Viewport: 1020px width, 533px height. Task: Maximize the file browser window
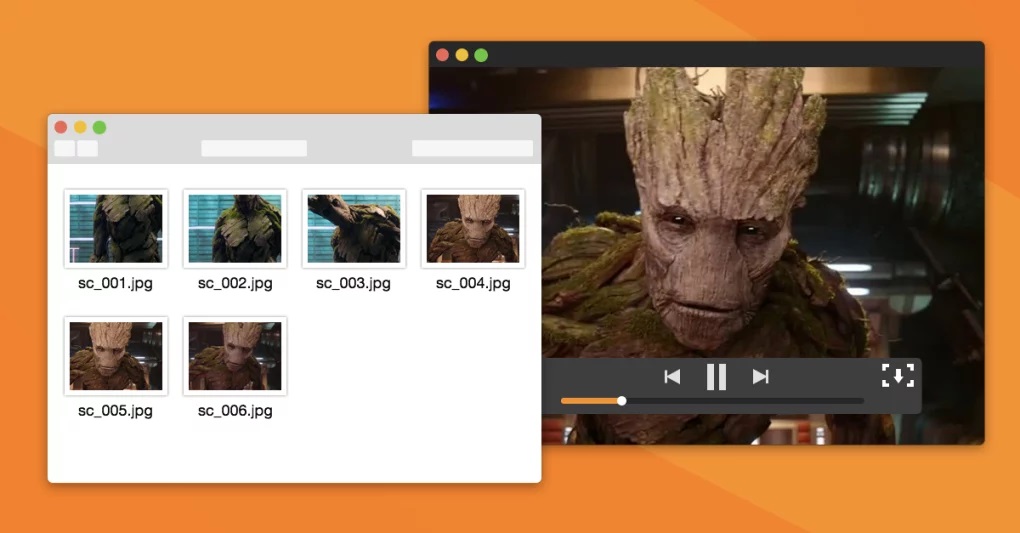[x=100, y=127]
